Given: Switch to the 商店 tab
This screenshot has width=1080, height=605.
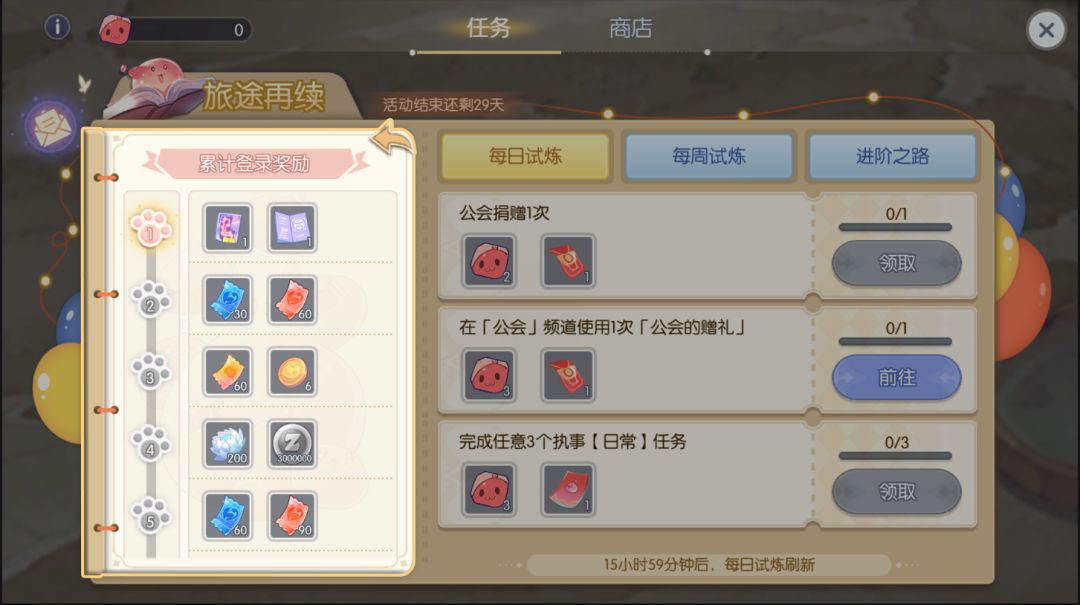Looking at the screenshot, I should 630,28.
